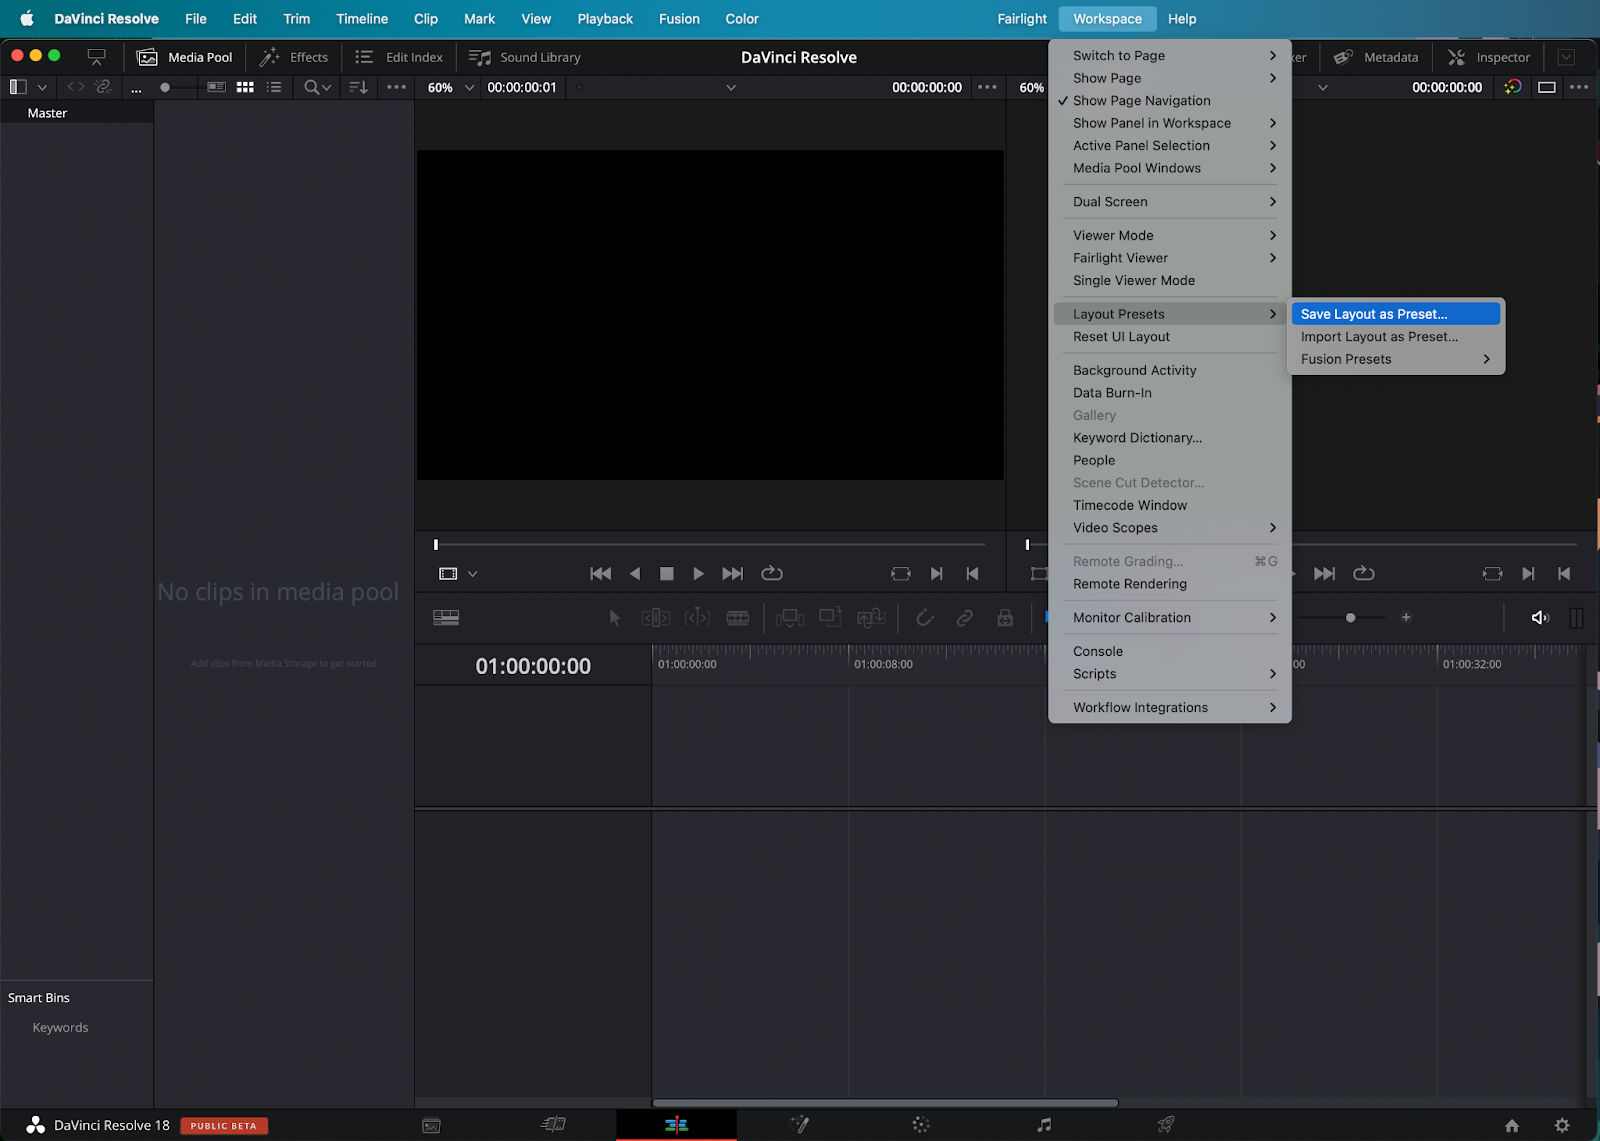The width and height of the screenshot is (1600, 1141).
Task: Open the Sound Library panel
Action: coord(523,57)
